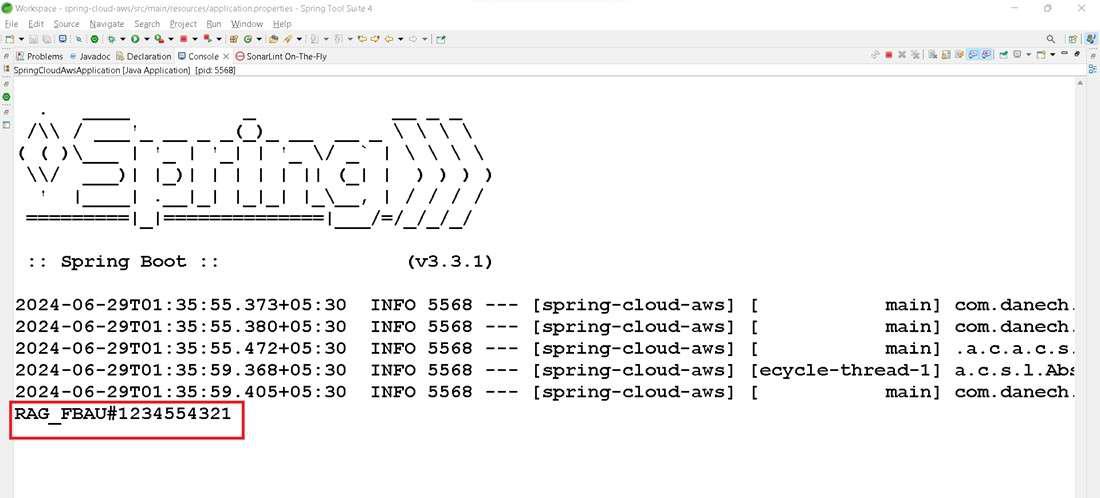1100x498 pixels.
Task: Click the green Boot Dashboard icon in left trim
Action: [6, 96]
